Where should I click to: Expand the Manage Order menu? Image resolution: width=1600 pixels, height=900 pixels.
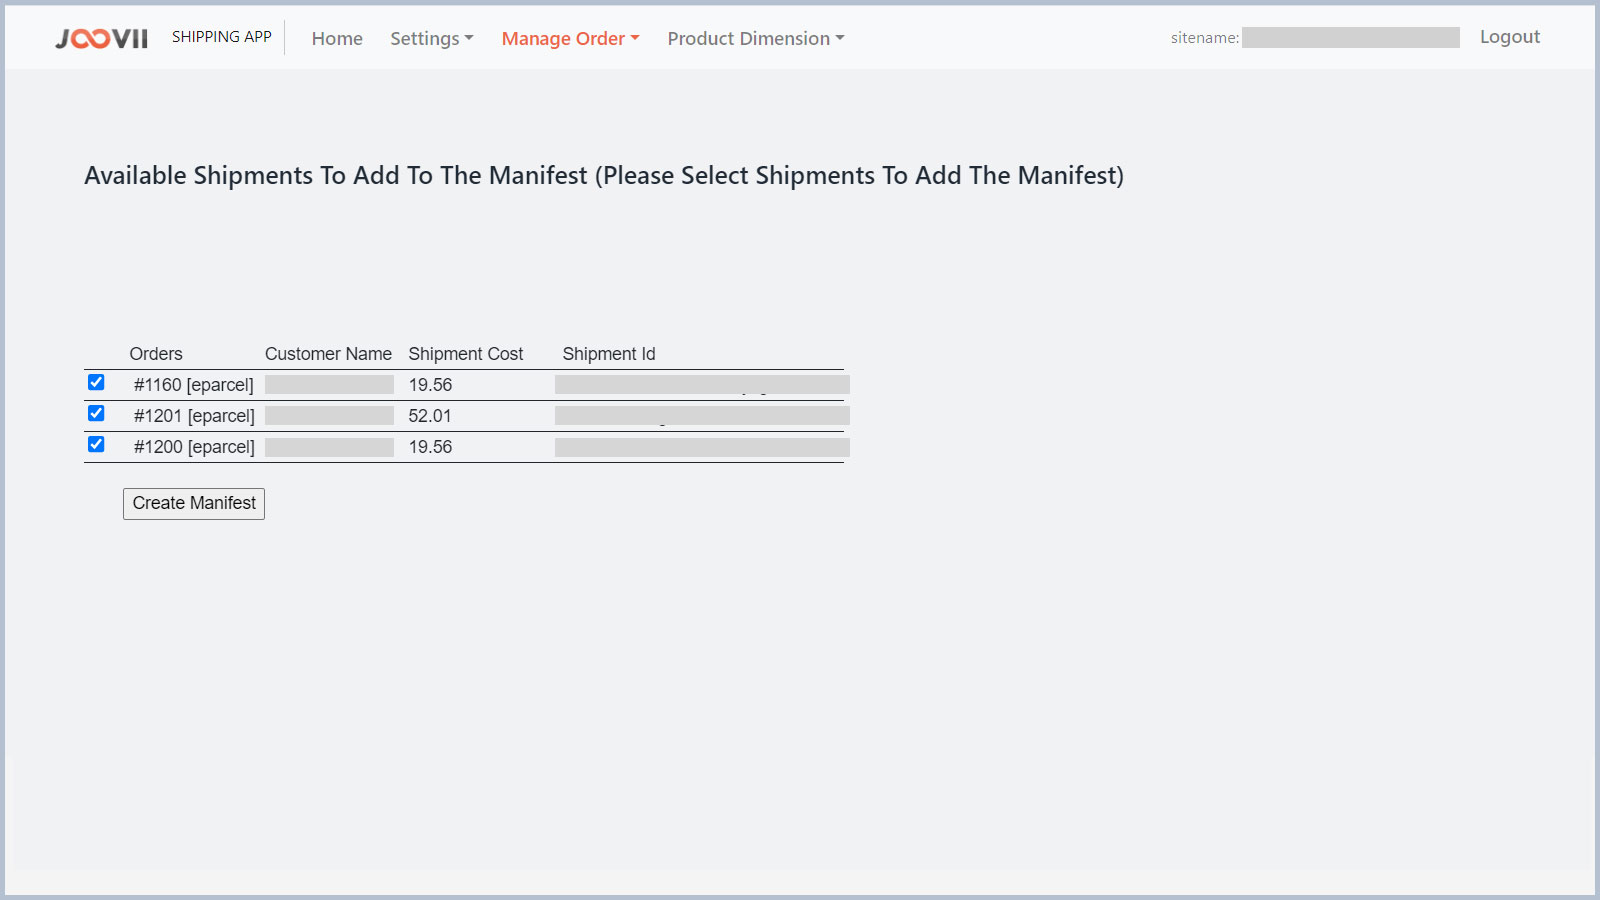pyautogui.click(x=570, y=38)
